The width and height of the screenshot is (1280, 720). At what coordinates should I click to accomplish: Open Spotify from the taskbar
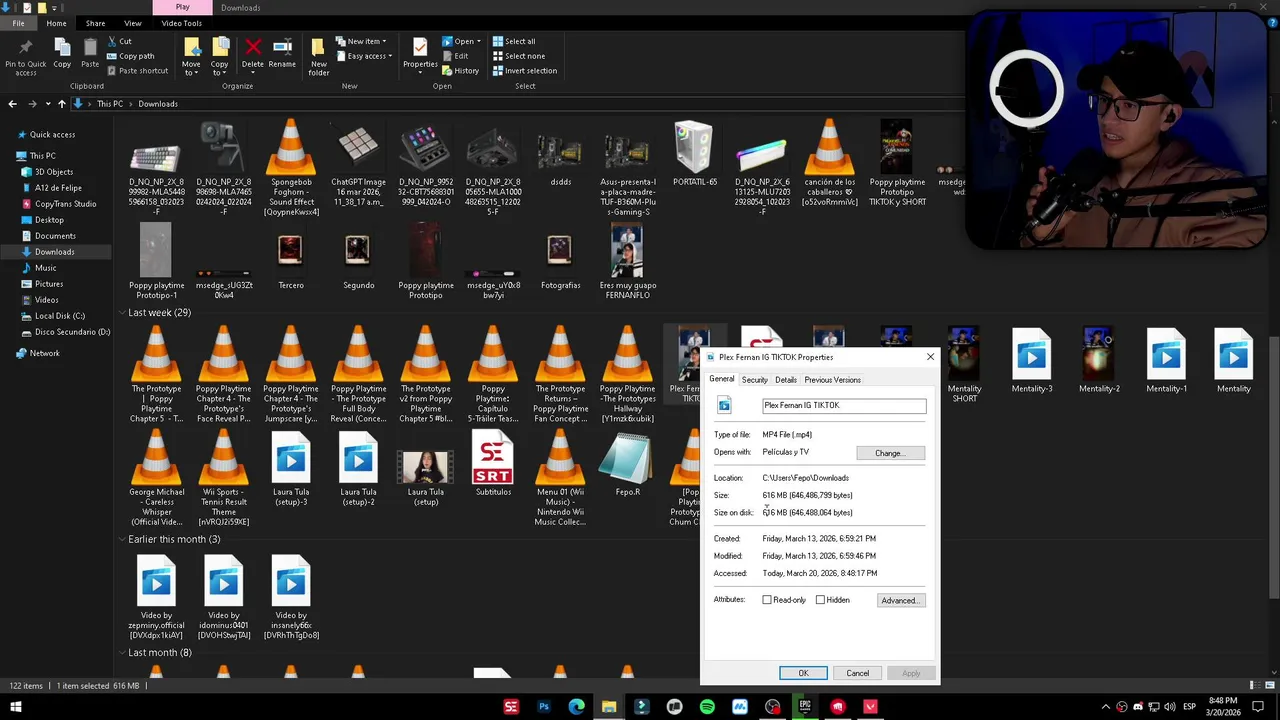pos(707,707)
